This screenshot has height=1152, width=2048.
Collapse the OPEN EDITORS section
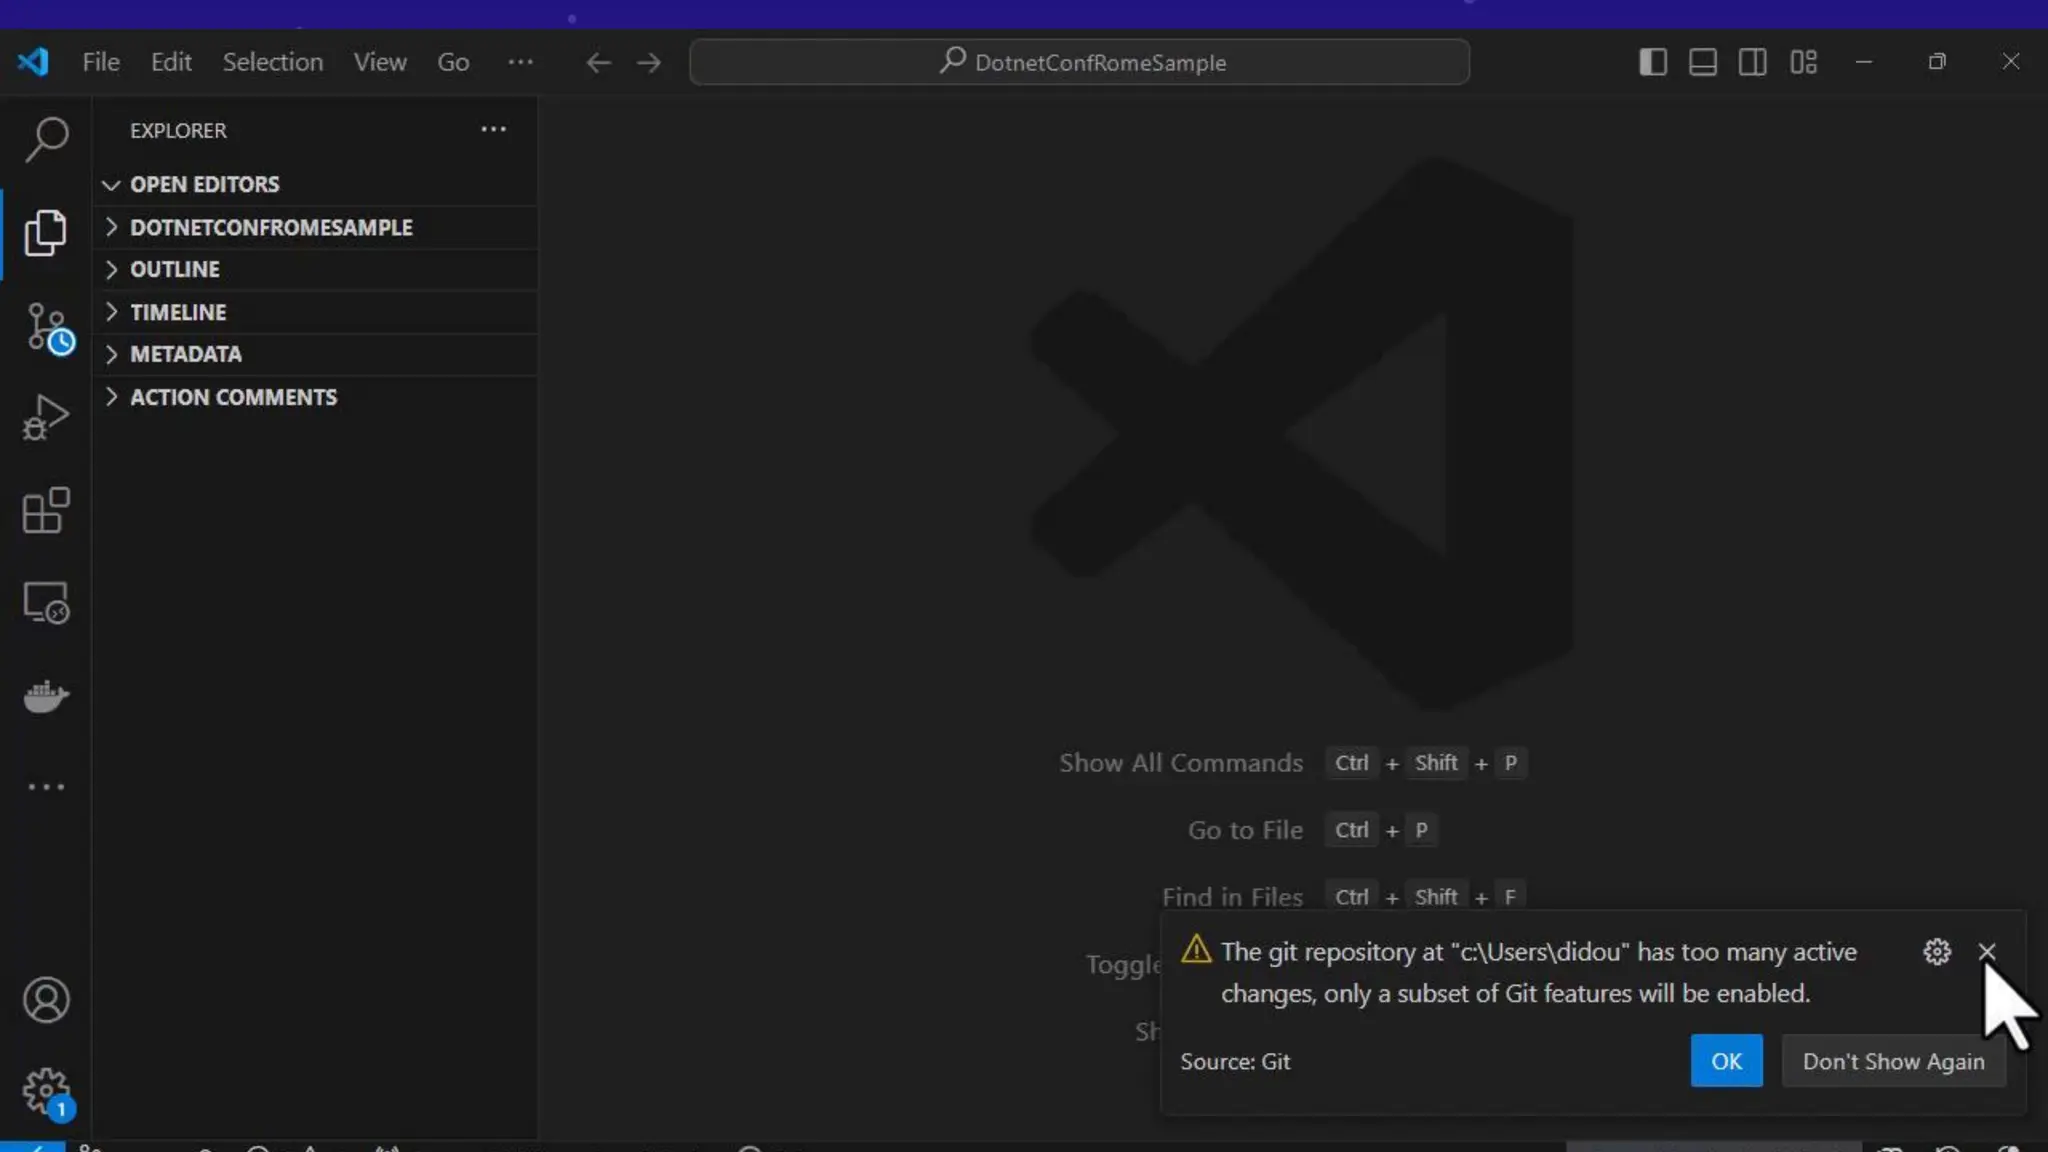pos(204,185)
